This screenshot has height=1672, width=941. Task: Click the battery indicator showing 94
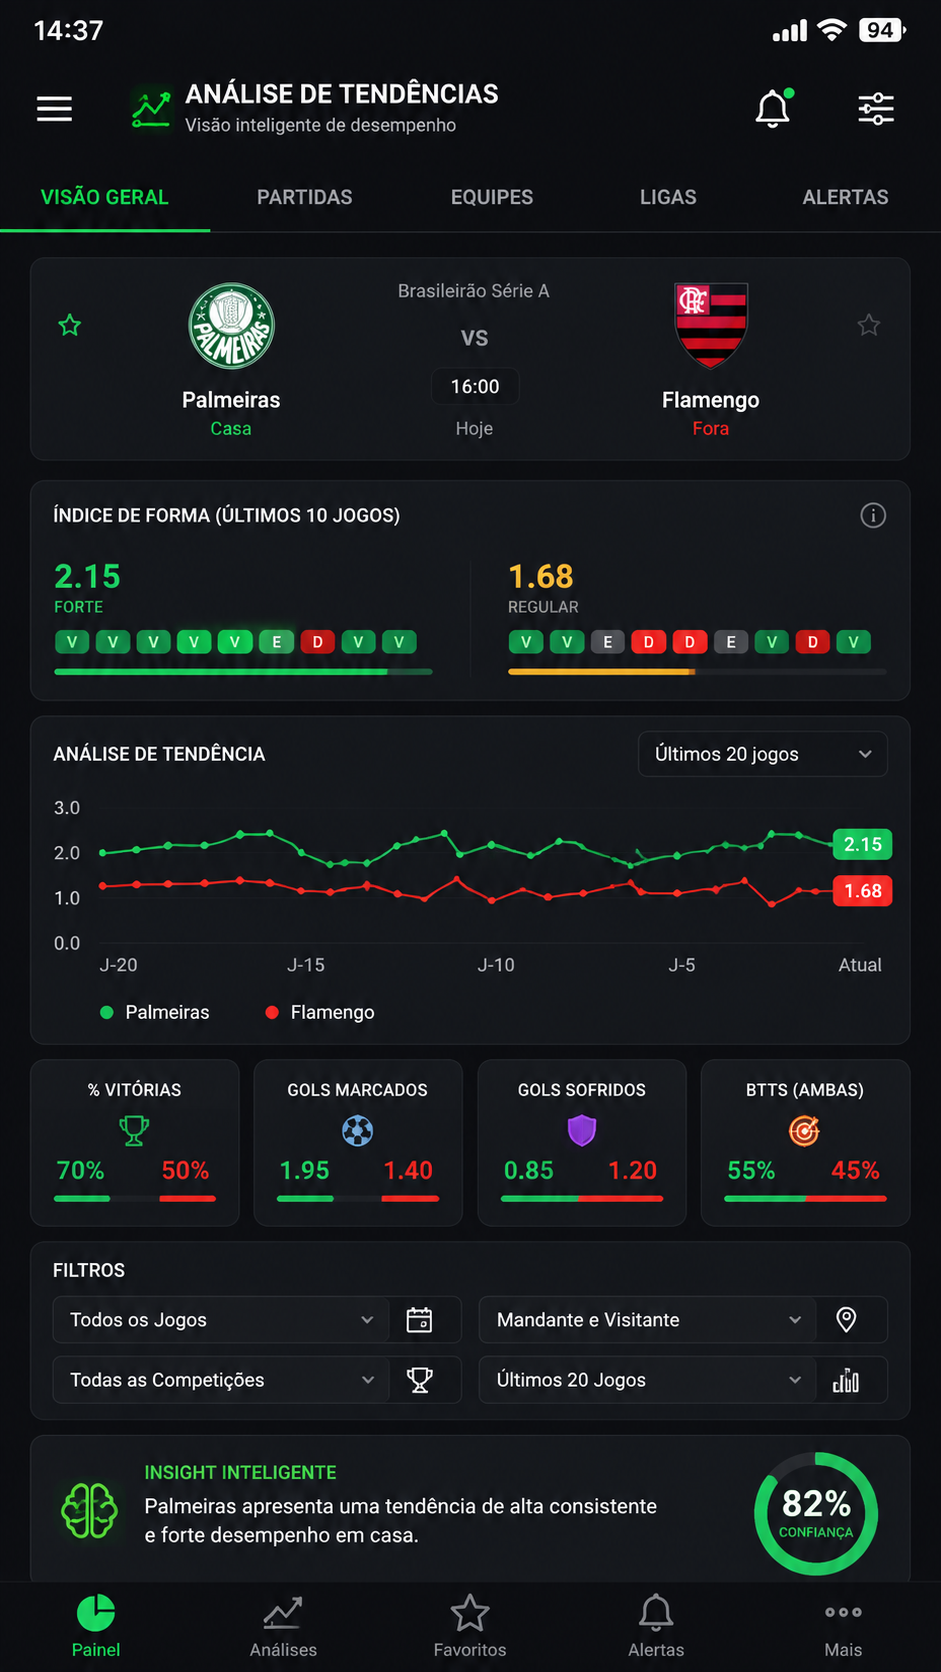point(882,30)
